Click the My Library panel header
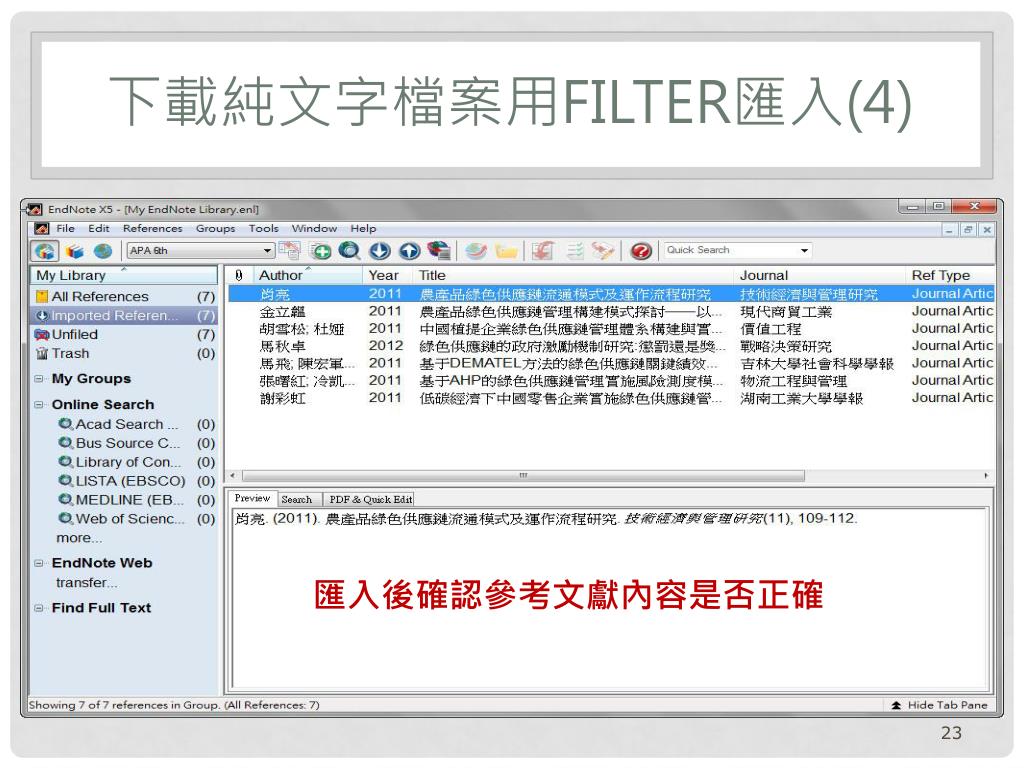This screenshot has height=768, width=1024. 123,275
